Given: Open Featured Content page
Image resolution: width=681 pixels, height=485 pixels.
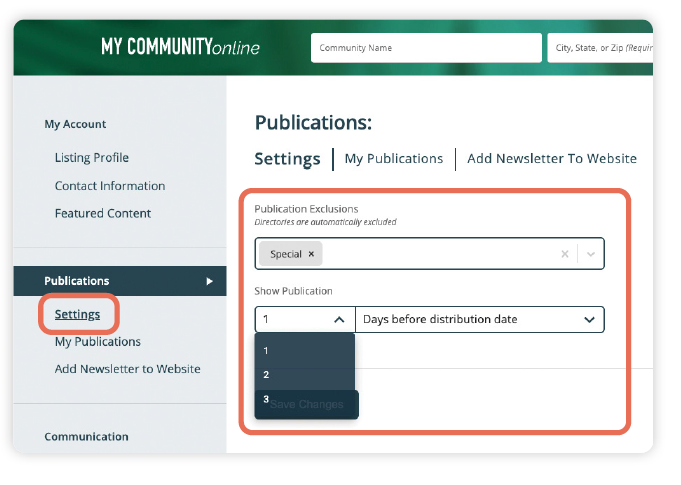Looking at the screenshot, I should point(103,213).
